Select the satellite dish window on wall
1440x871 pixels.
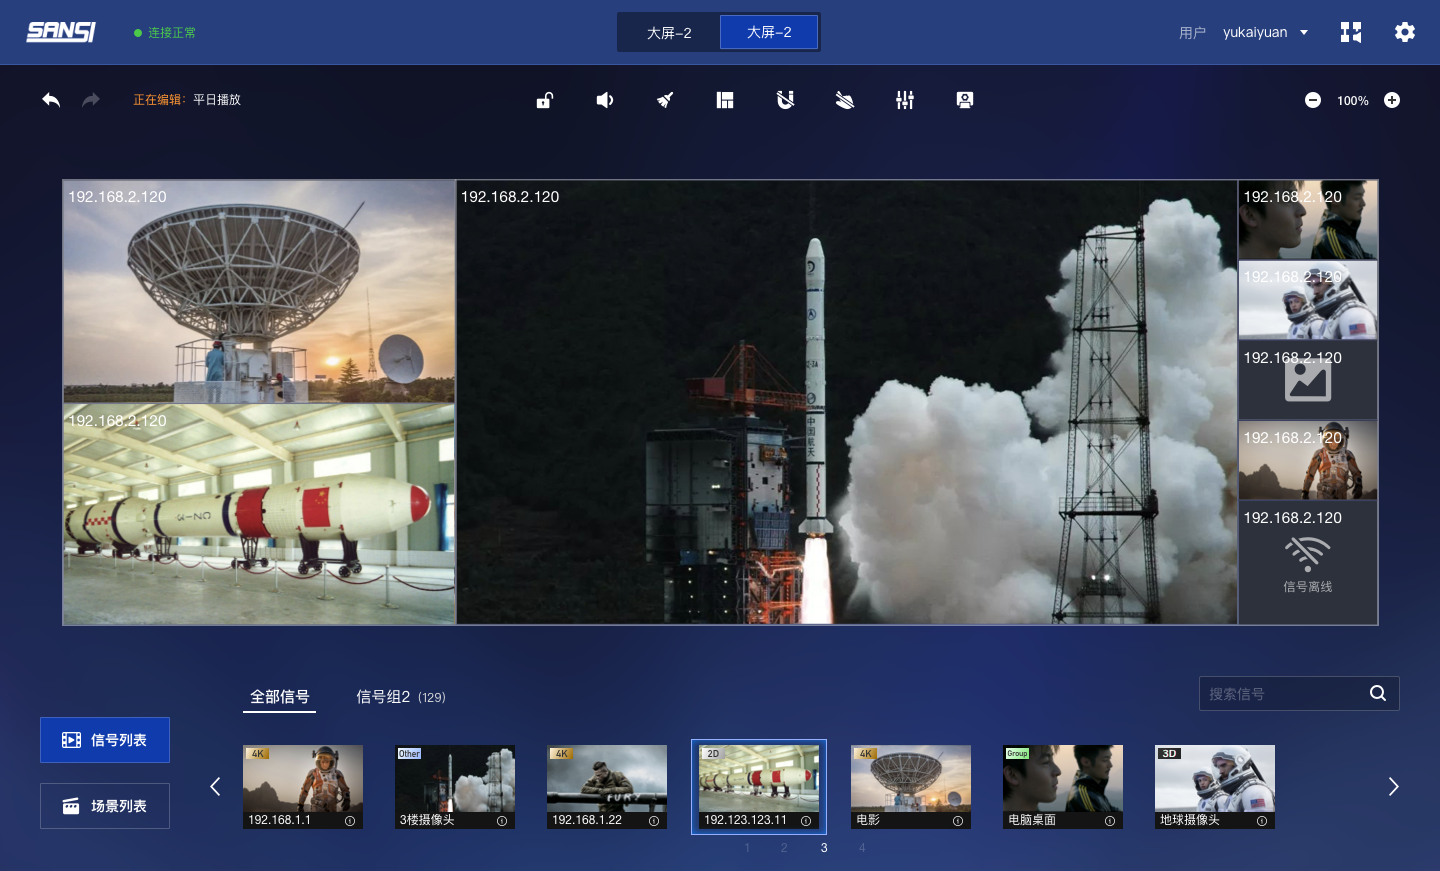tap(259, 291)
